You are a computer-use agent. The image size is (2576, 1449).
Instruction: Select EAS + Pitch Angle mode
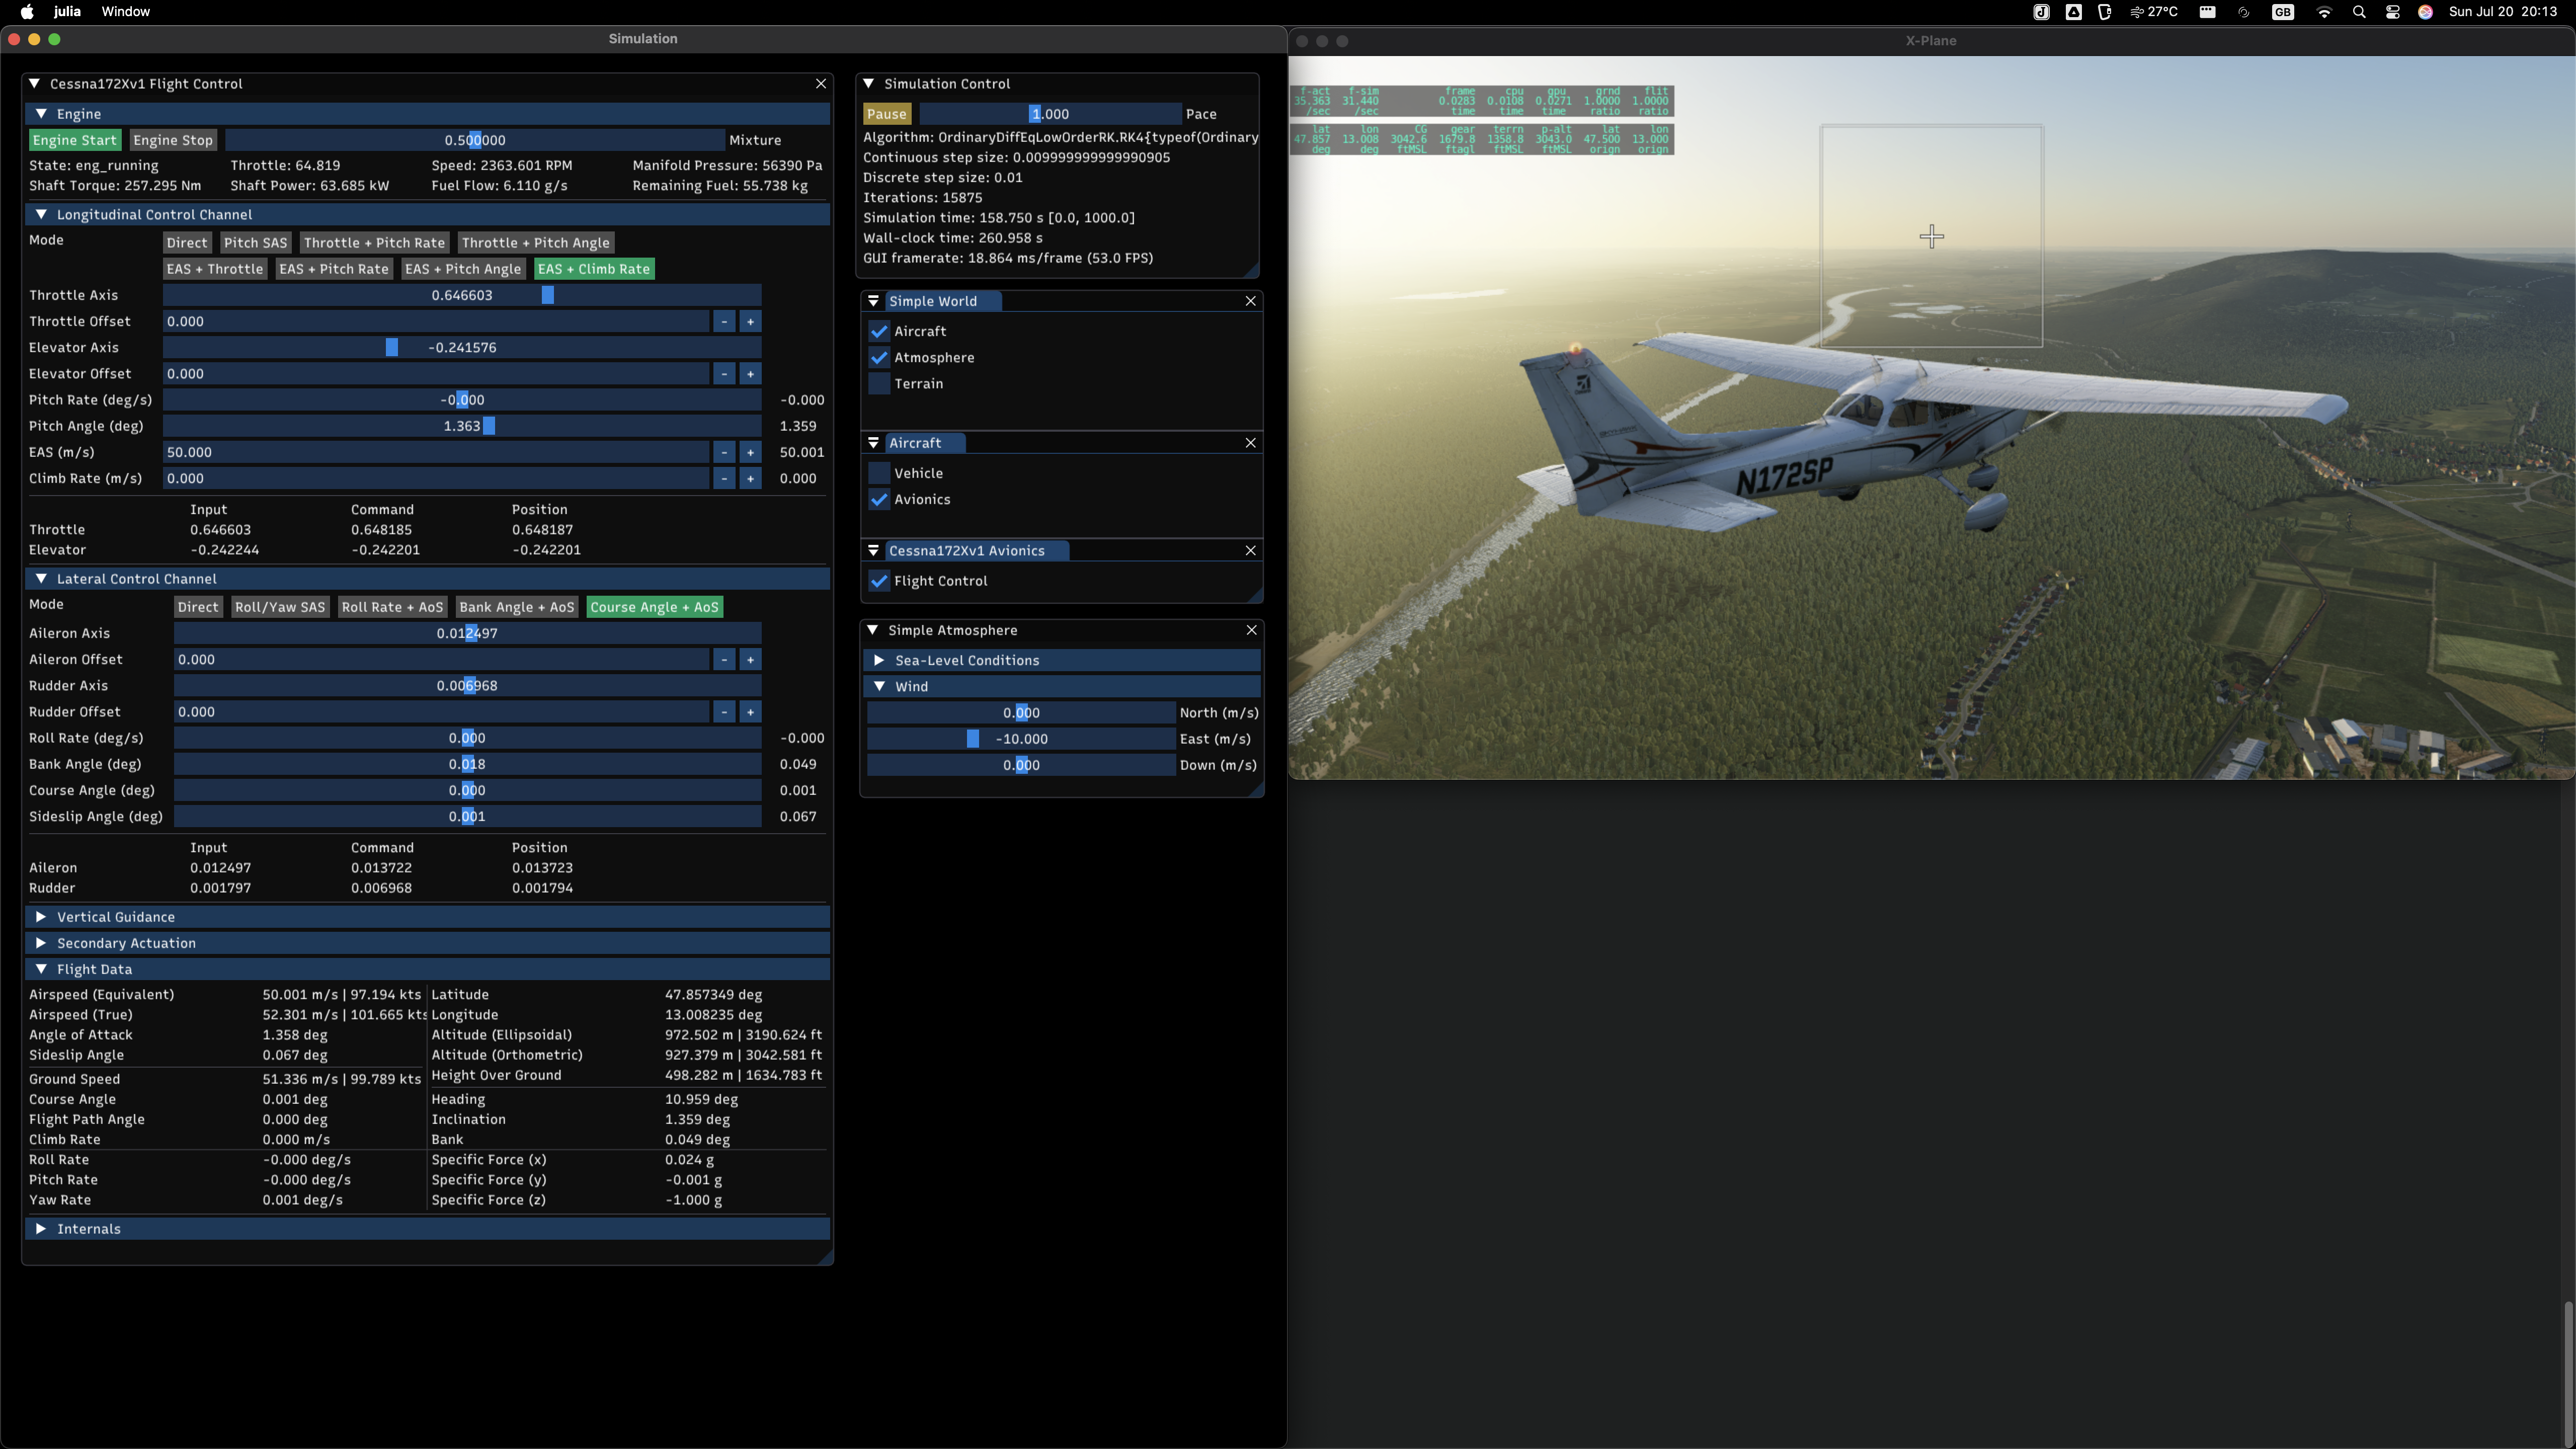pyautogui.click(x=463, y=269)
